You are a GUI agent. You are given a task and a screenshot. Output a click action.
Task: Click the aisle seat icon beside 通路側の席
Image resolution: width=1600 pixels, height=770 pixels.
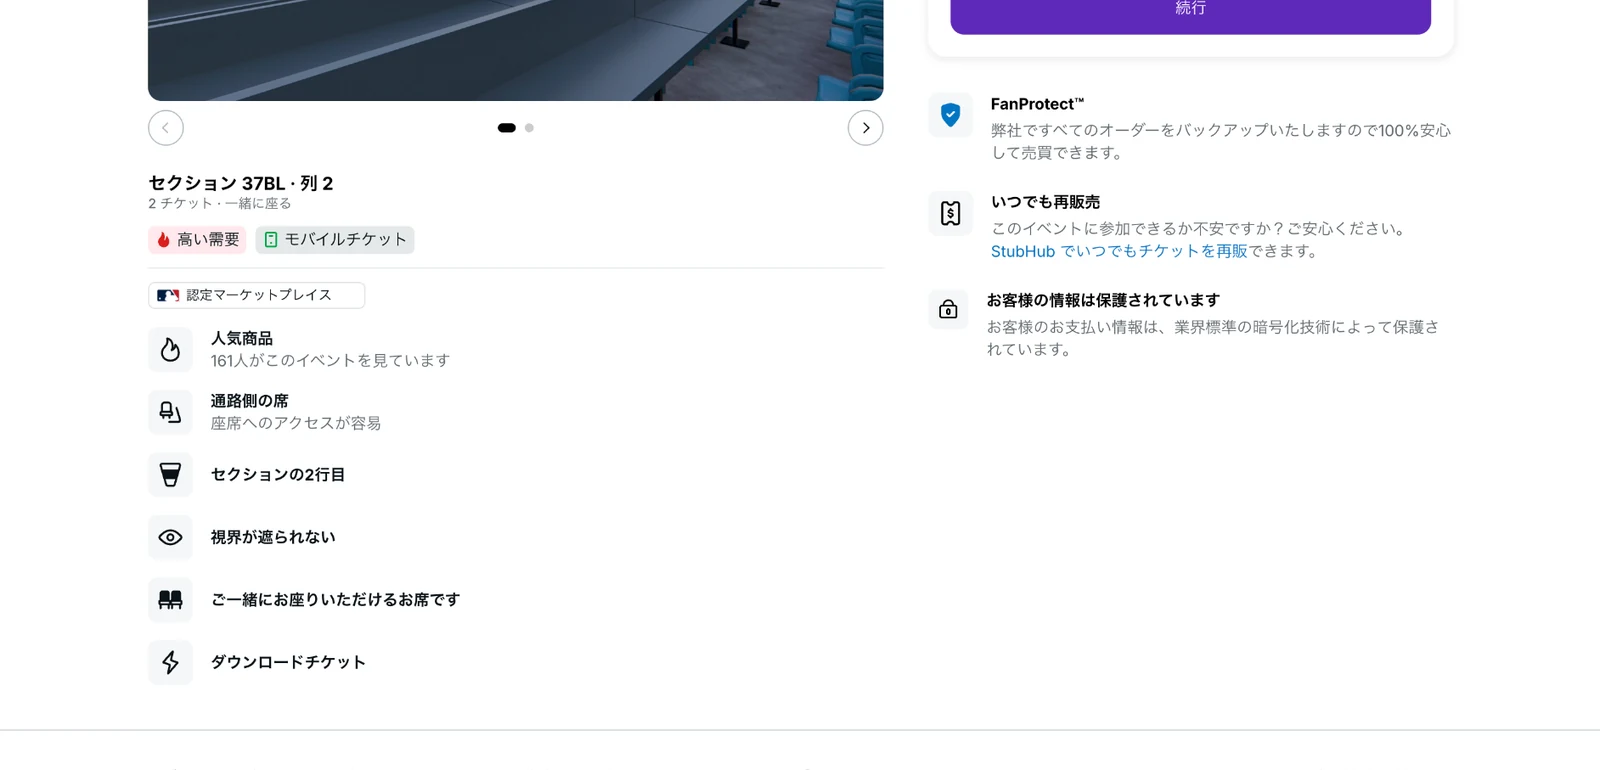pos(170,412)
